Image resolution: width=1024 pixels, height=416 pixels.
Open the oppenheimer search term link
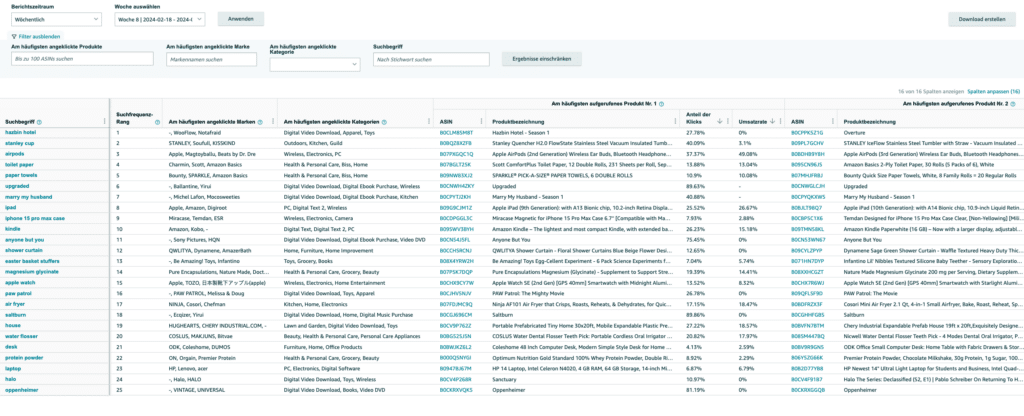[22, 390]
